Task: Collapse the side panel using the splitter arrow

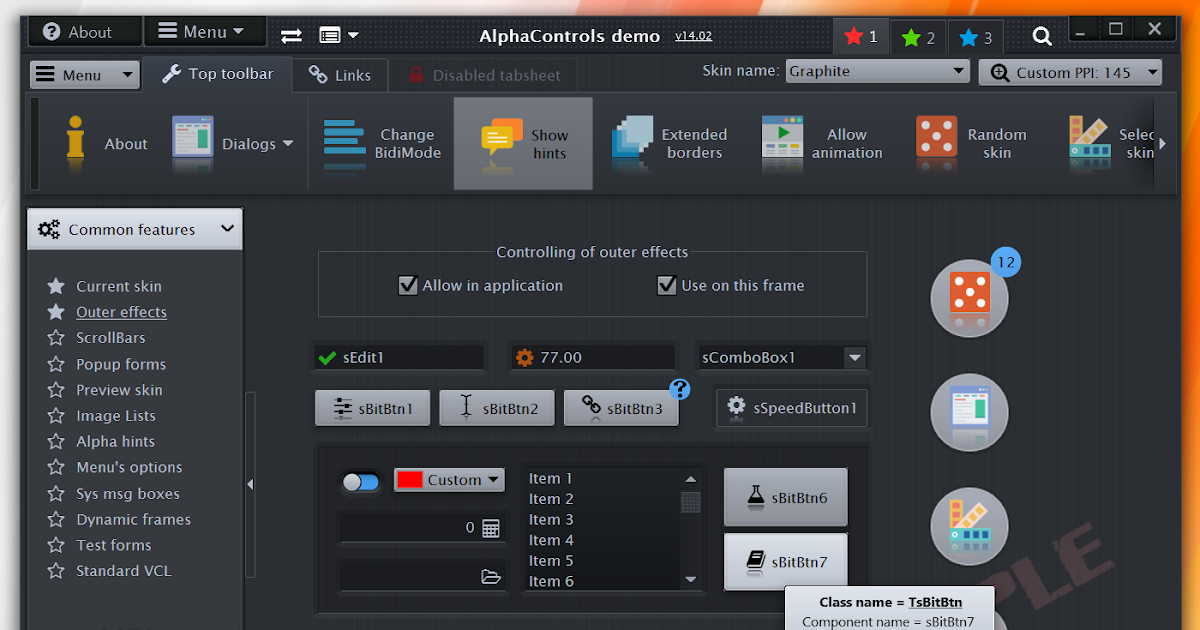Action: [250, 484]
